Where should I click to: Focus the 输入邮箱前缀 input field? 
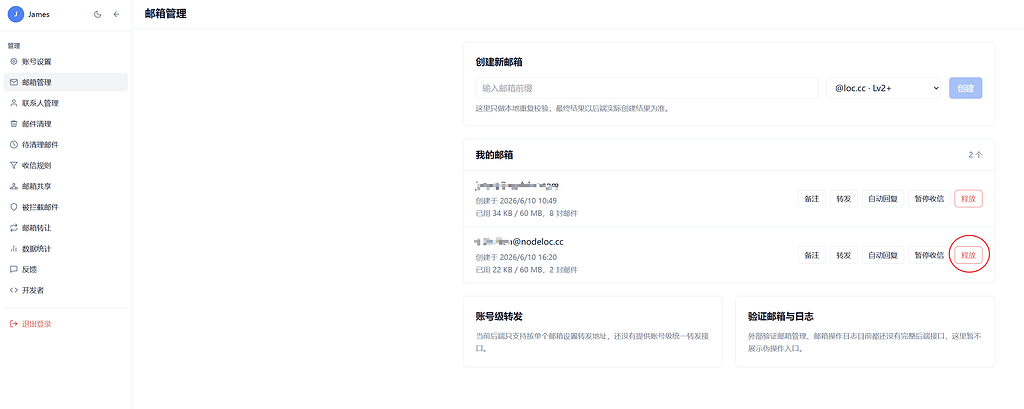pyautogui.click(x=647, y=88)
